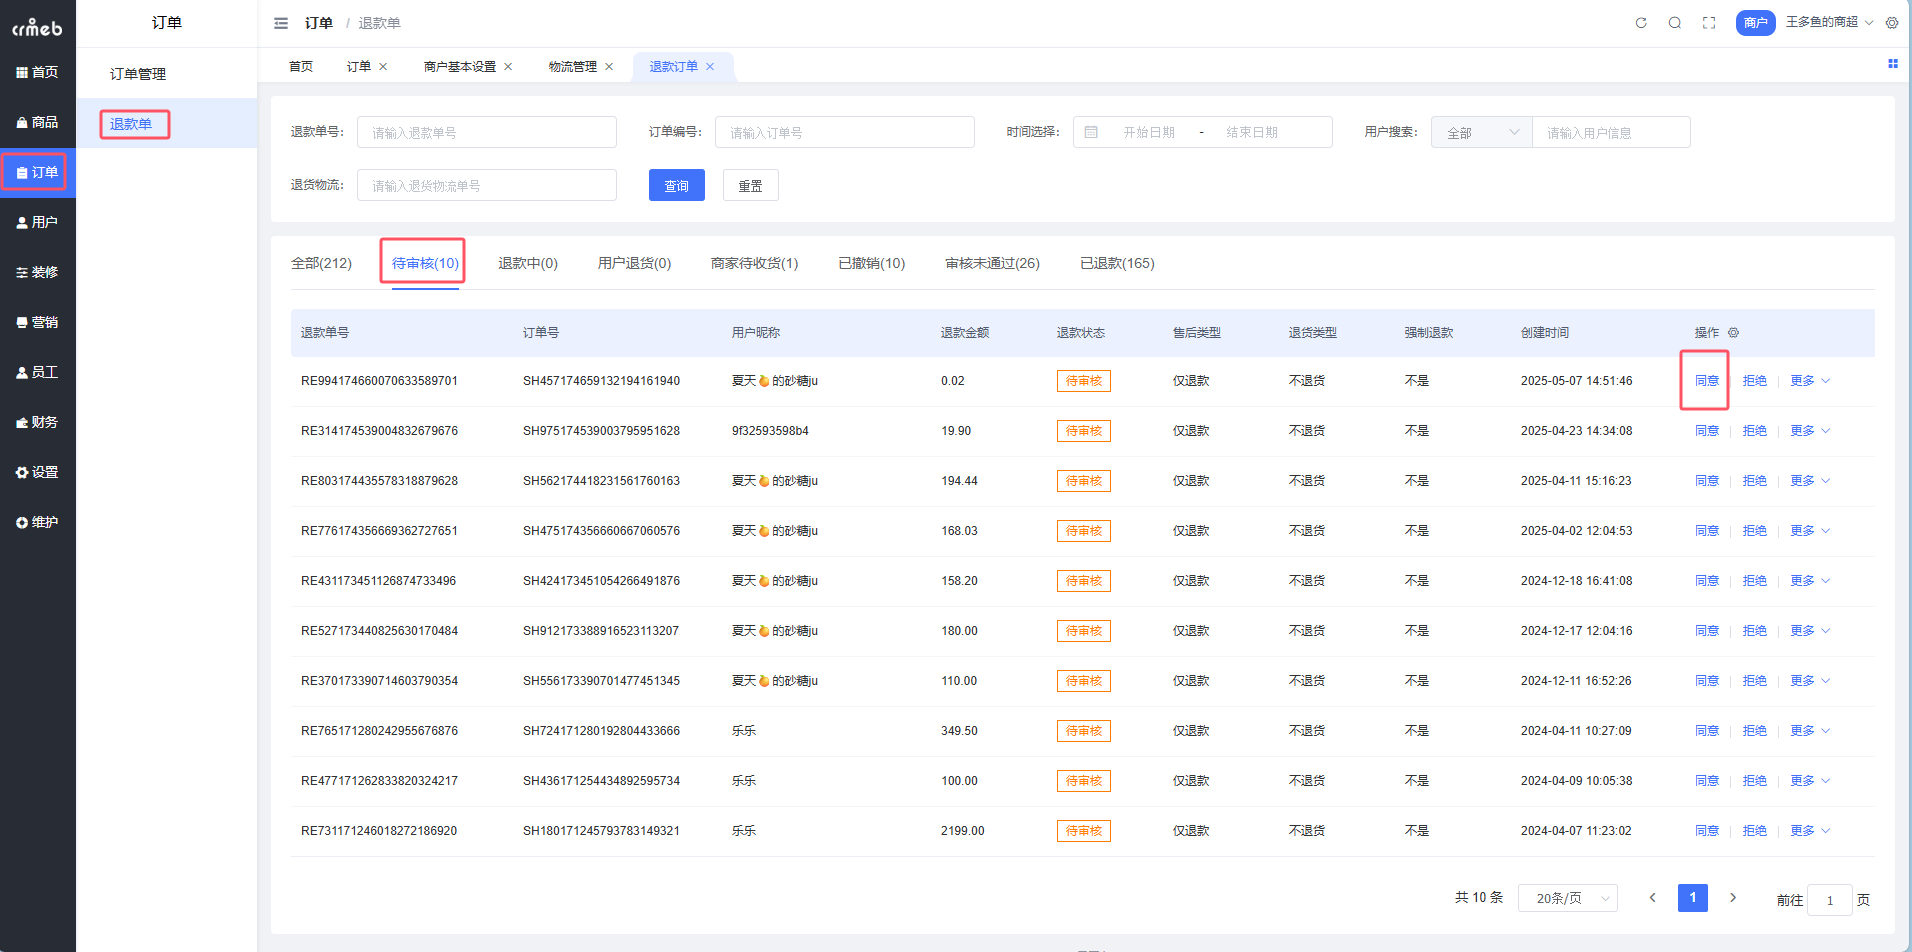The height and width of the screenshot is (952, 1912).
Task: Open the settings gear in top-right corner
Action: tap(1892, 23)
